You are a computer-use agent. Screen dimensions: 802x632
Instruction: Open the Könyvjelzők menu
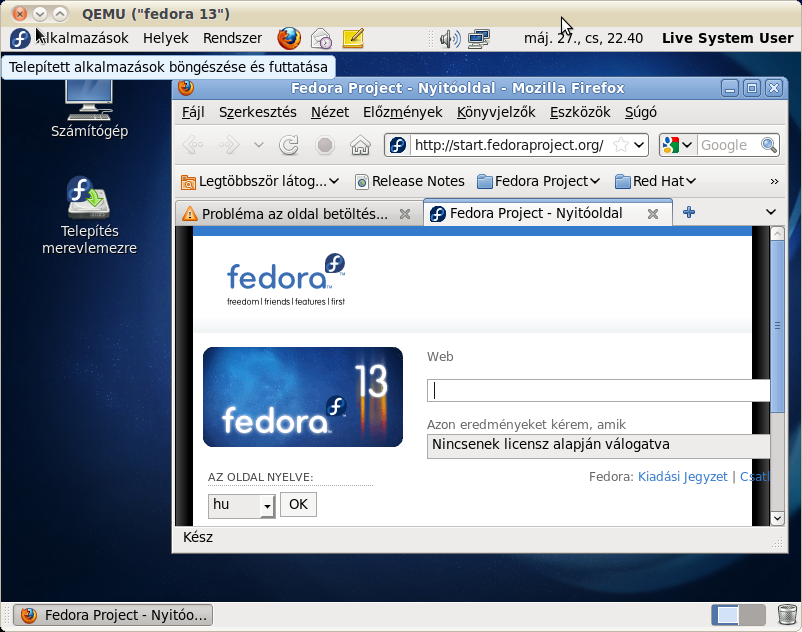[496, 112]
